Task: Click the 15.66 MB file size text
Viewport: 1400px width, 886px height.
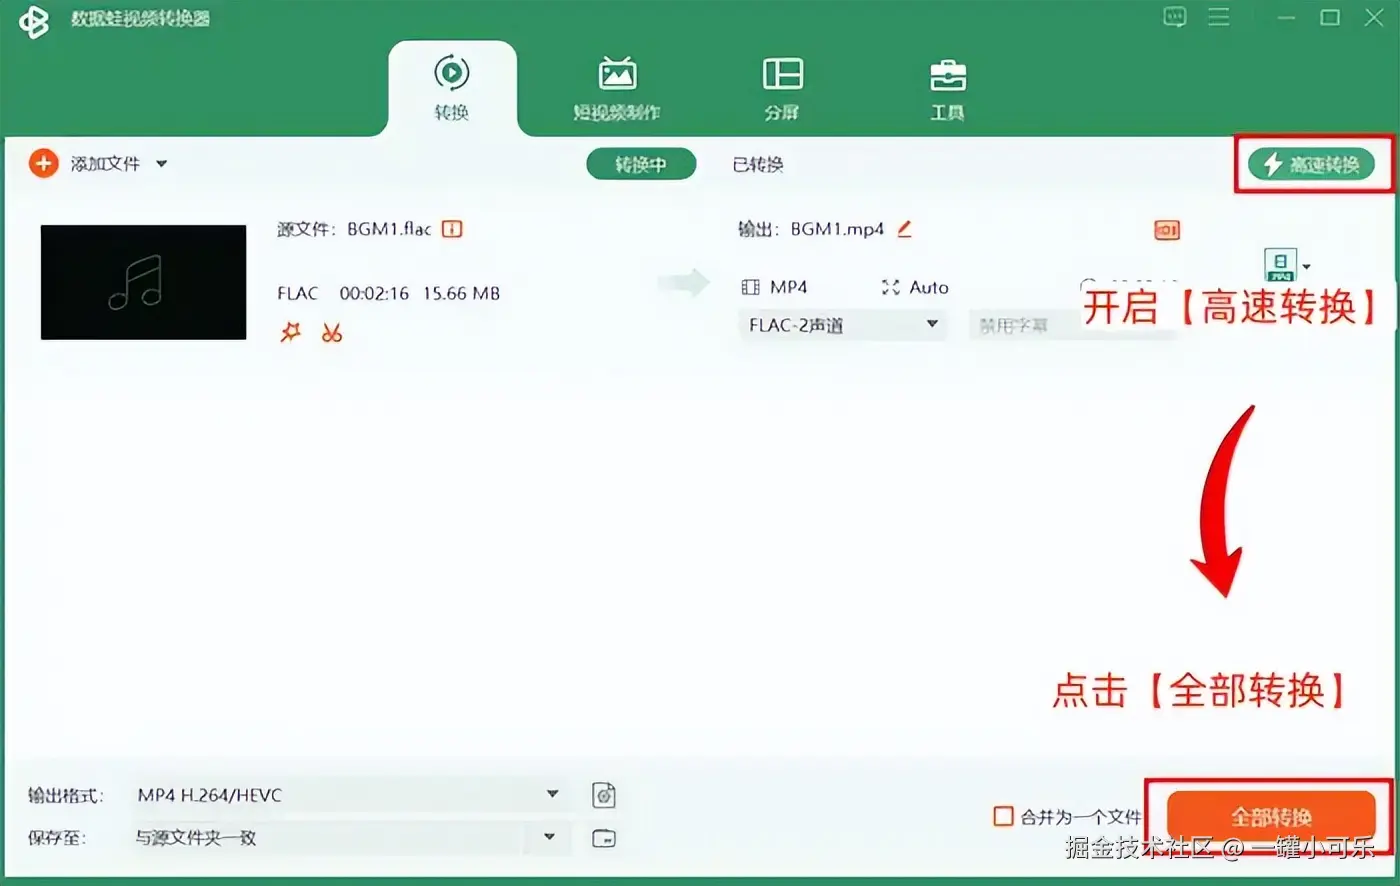Action: [x=461, y=293]
